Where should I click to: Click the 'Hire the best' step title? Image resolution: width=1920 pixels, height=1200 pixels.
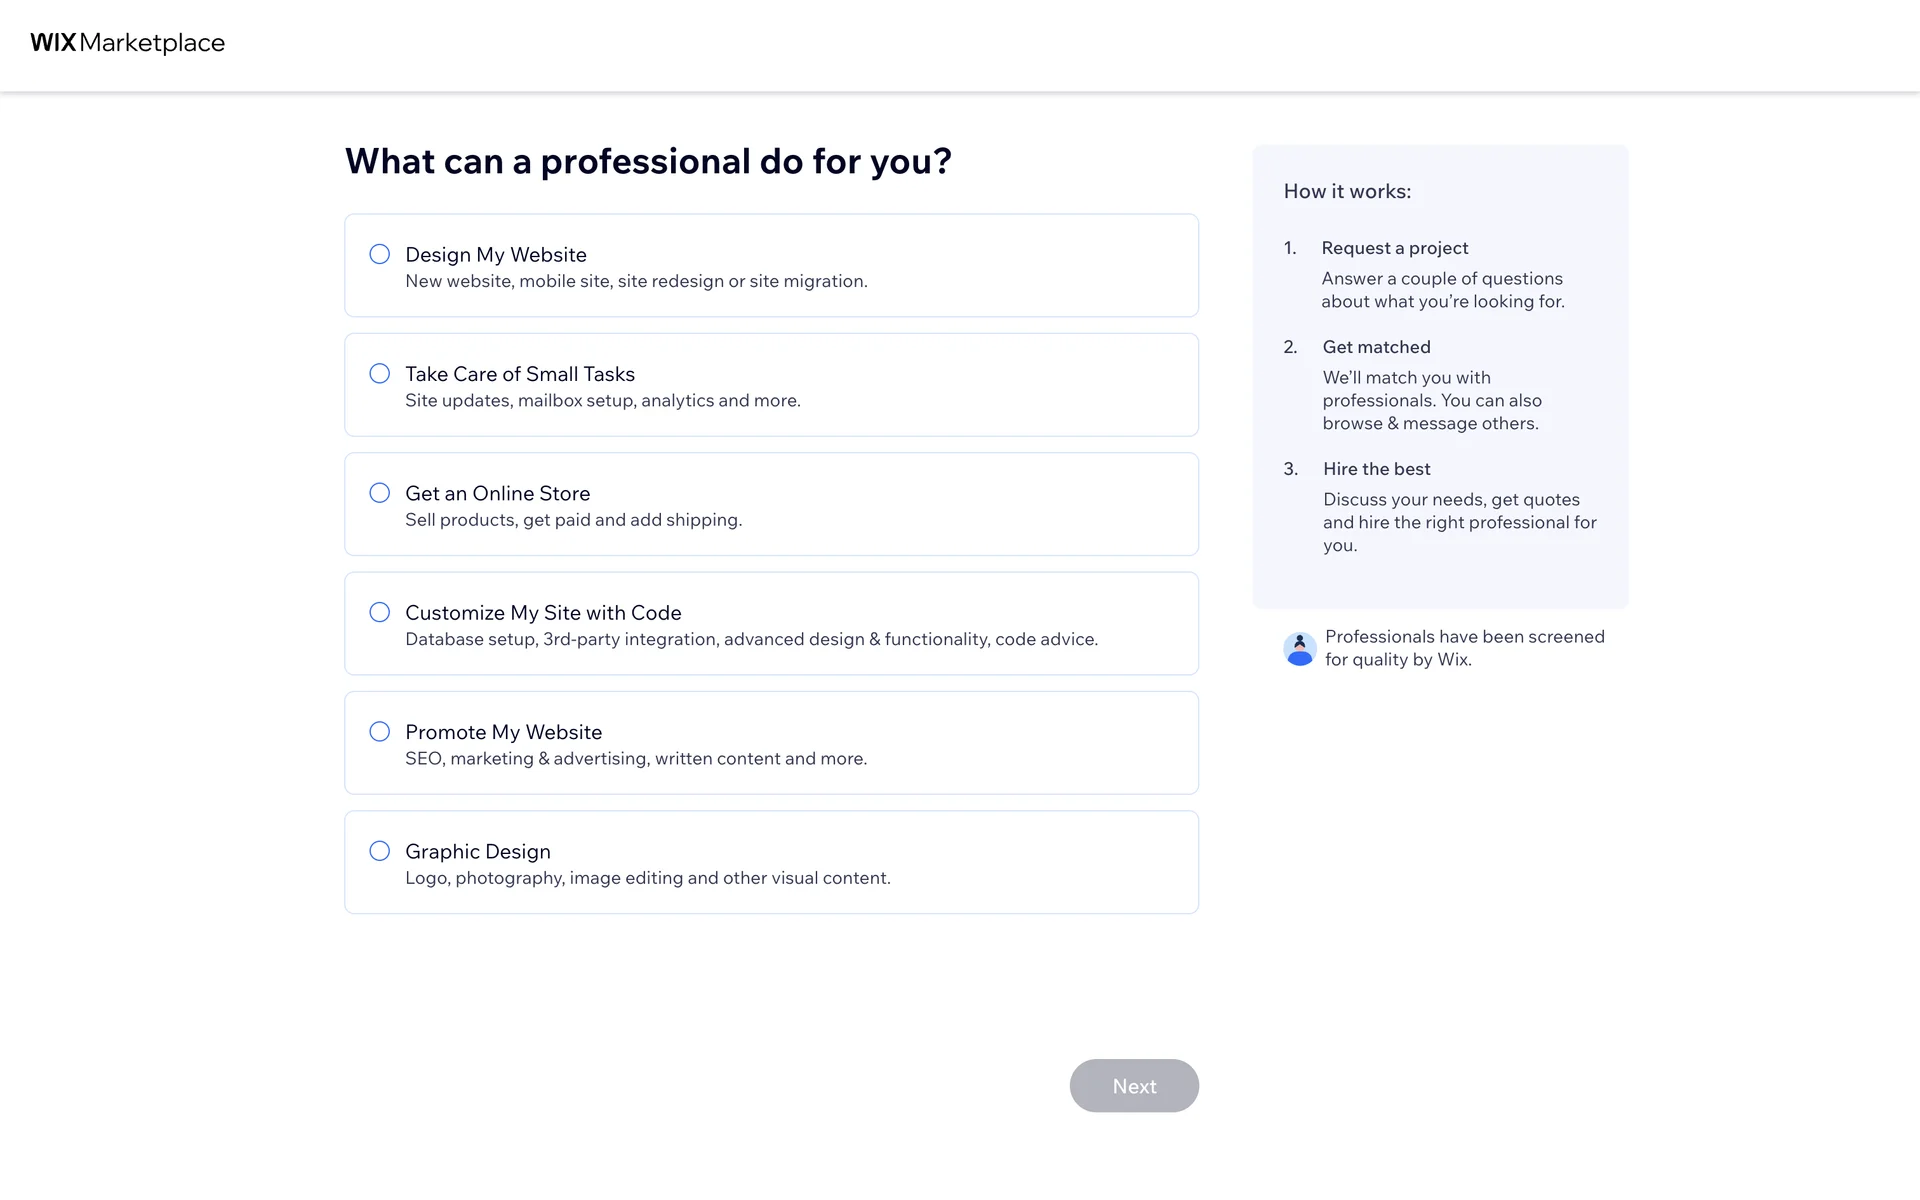[x=1376, y=469]
